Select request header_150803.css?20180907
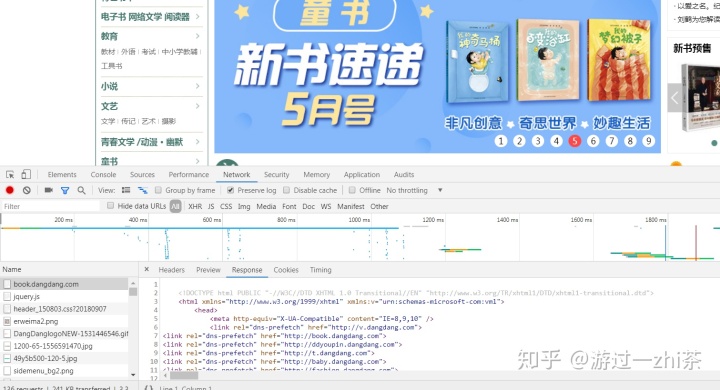 click(x=64, y=309)
